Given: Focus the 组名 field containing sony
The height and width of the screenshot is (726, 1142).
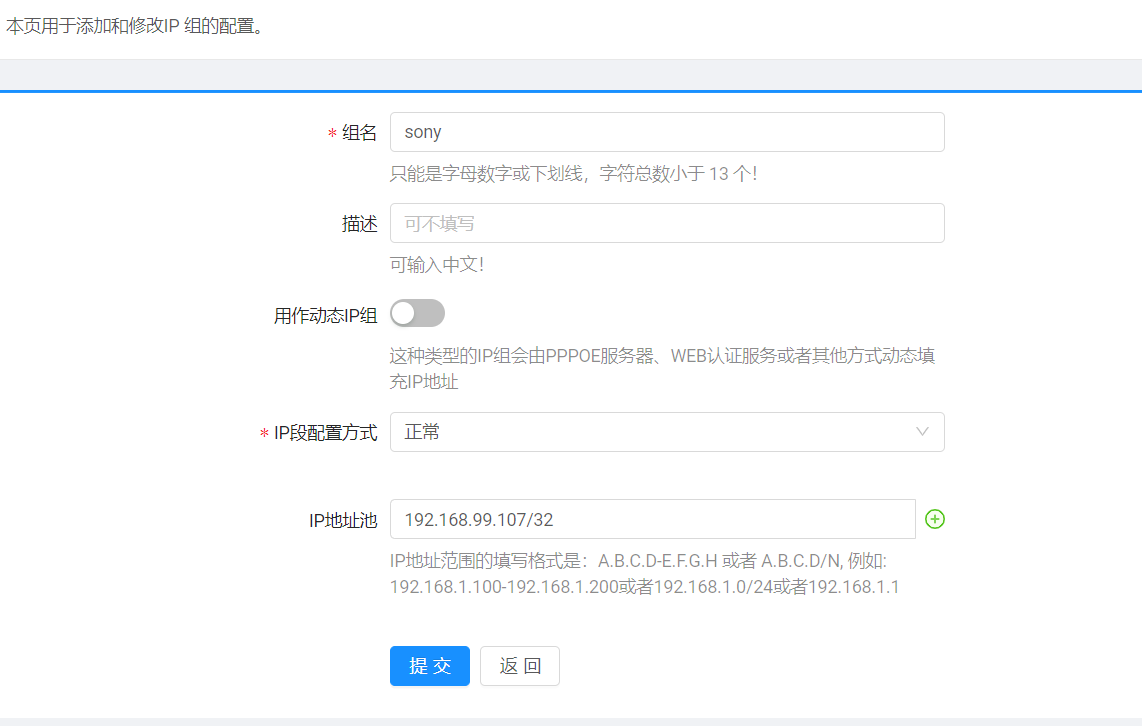Looking at the screenshot, I should (x=666, y=132).
